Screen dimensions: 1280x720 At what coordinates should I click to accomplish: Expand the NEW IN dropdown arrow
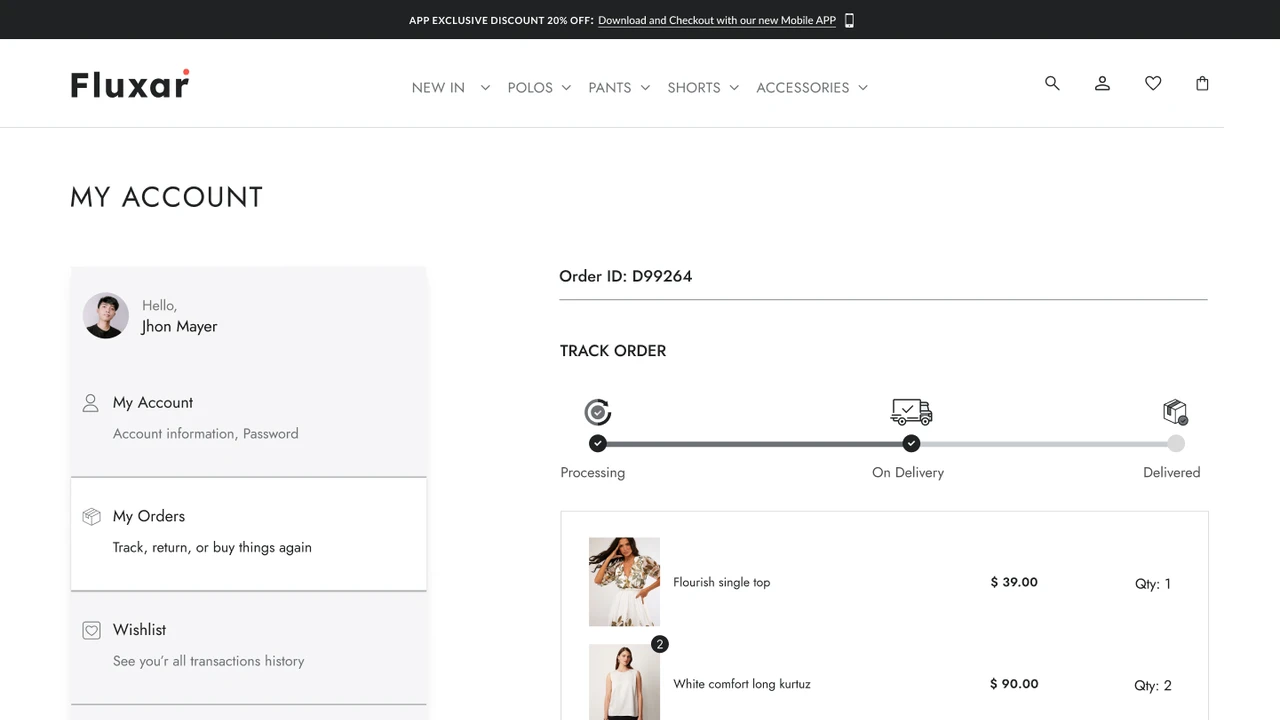[485, 88]
